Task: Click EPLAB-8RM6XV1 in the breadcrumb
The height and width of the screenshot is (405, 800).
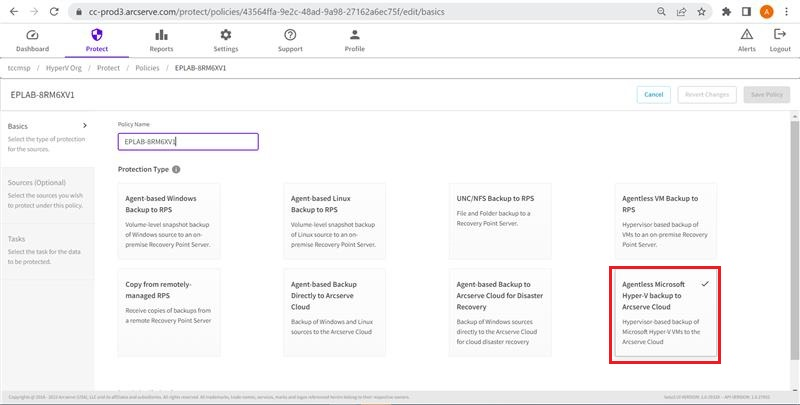Action: point(201,68)
